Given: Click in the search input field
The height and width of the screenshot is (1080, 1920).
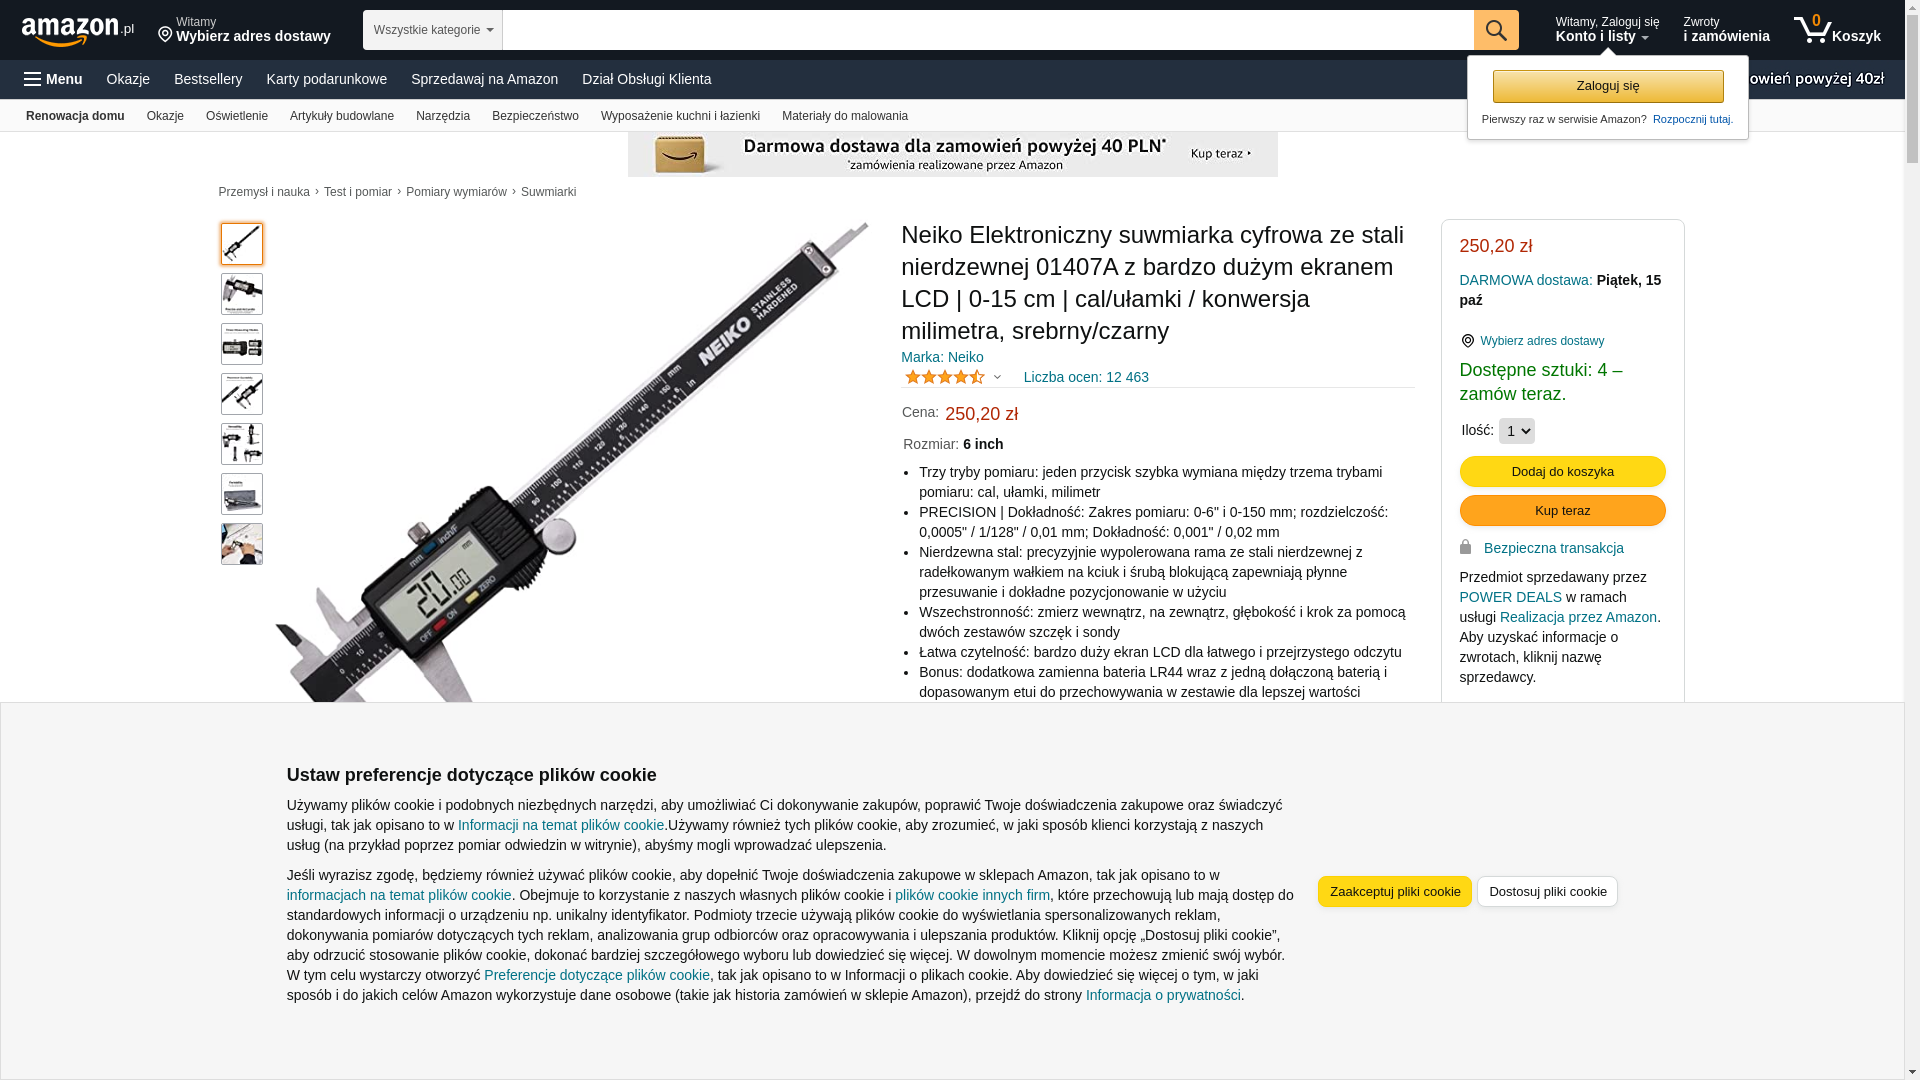Looking at the screenshot, I should pos(988,30).
